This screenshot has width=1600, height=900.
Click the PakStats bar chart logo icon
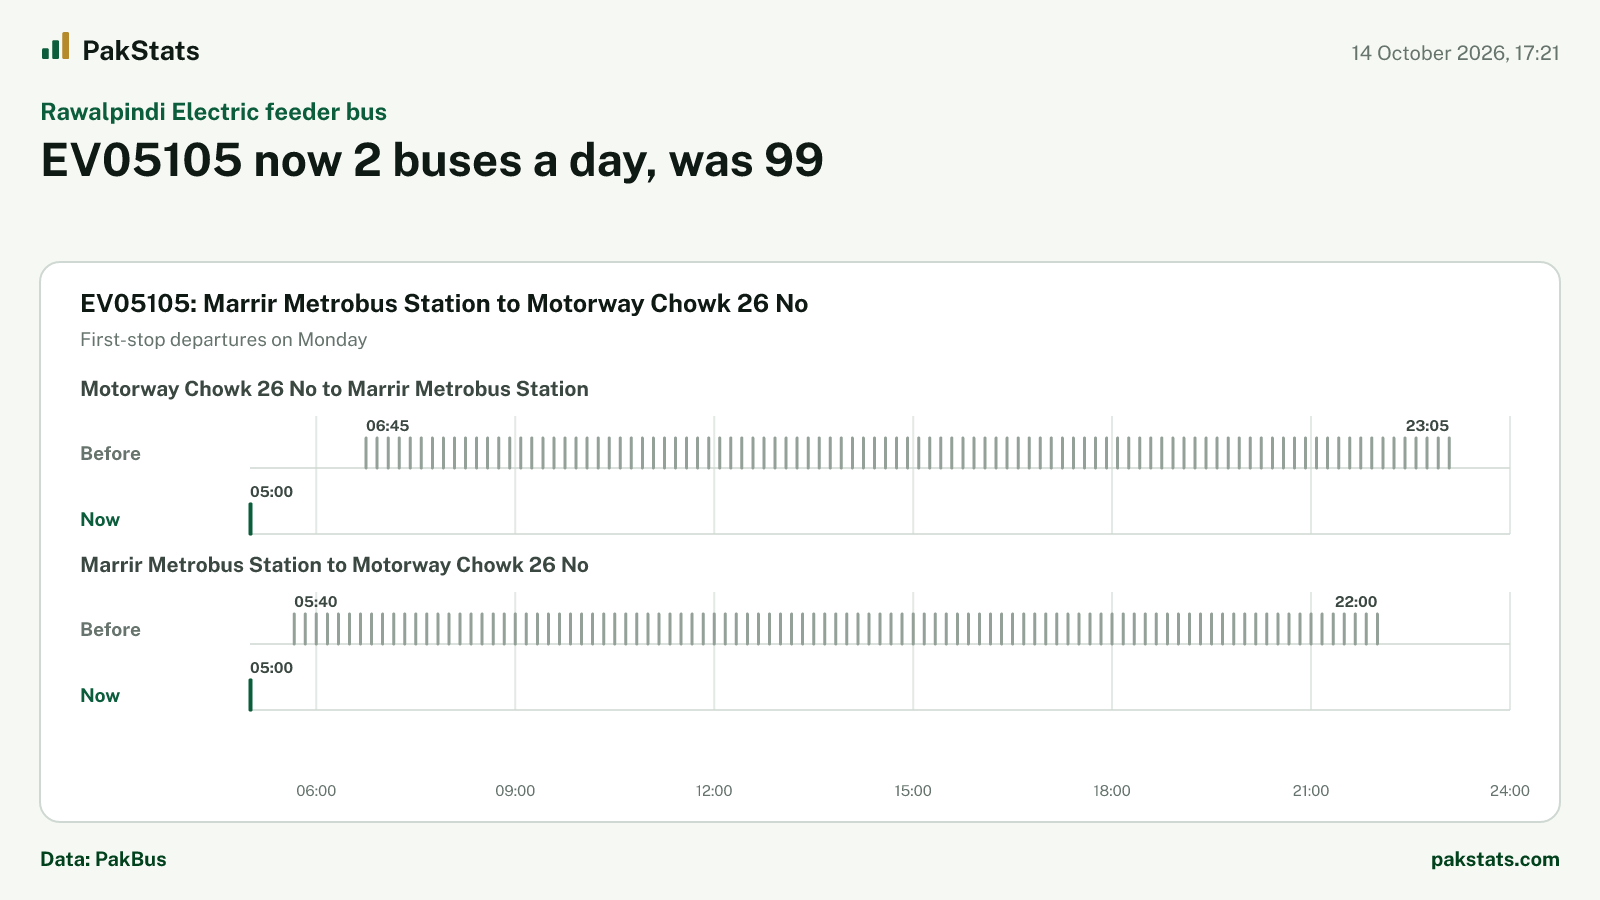click(x=55, y=46)
